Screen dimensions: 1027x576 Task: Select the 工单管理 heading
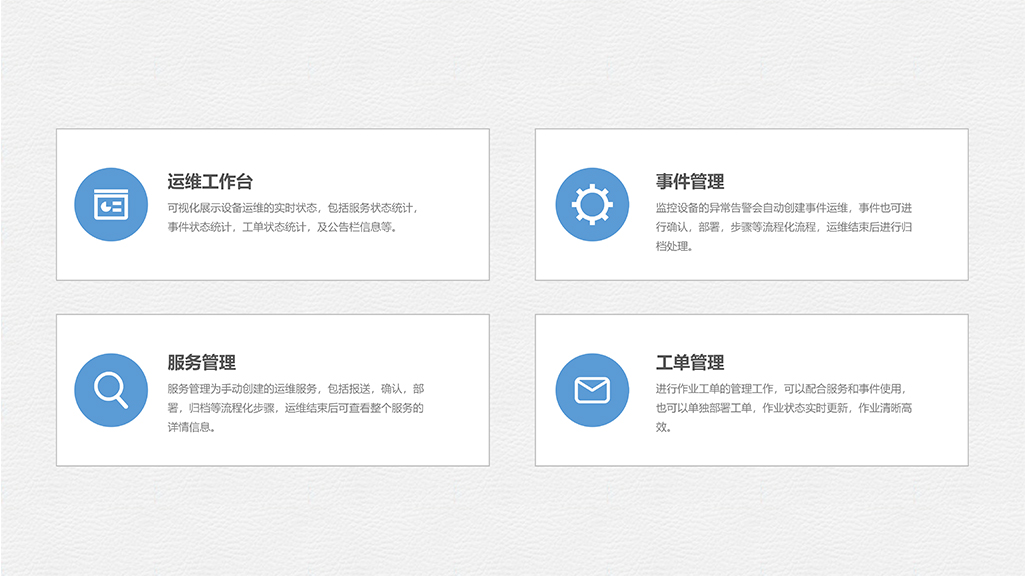[690, 362]
